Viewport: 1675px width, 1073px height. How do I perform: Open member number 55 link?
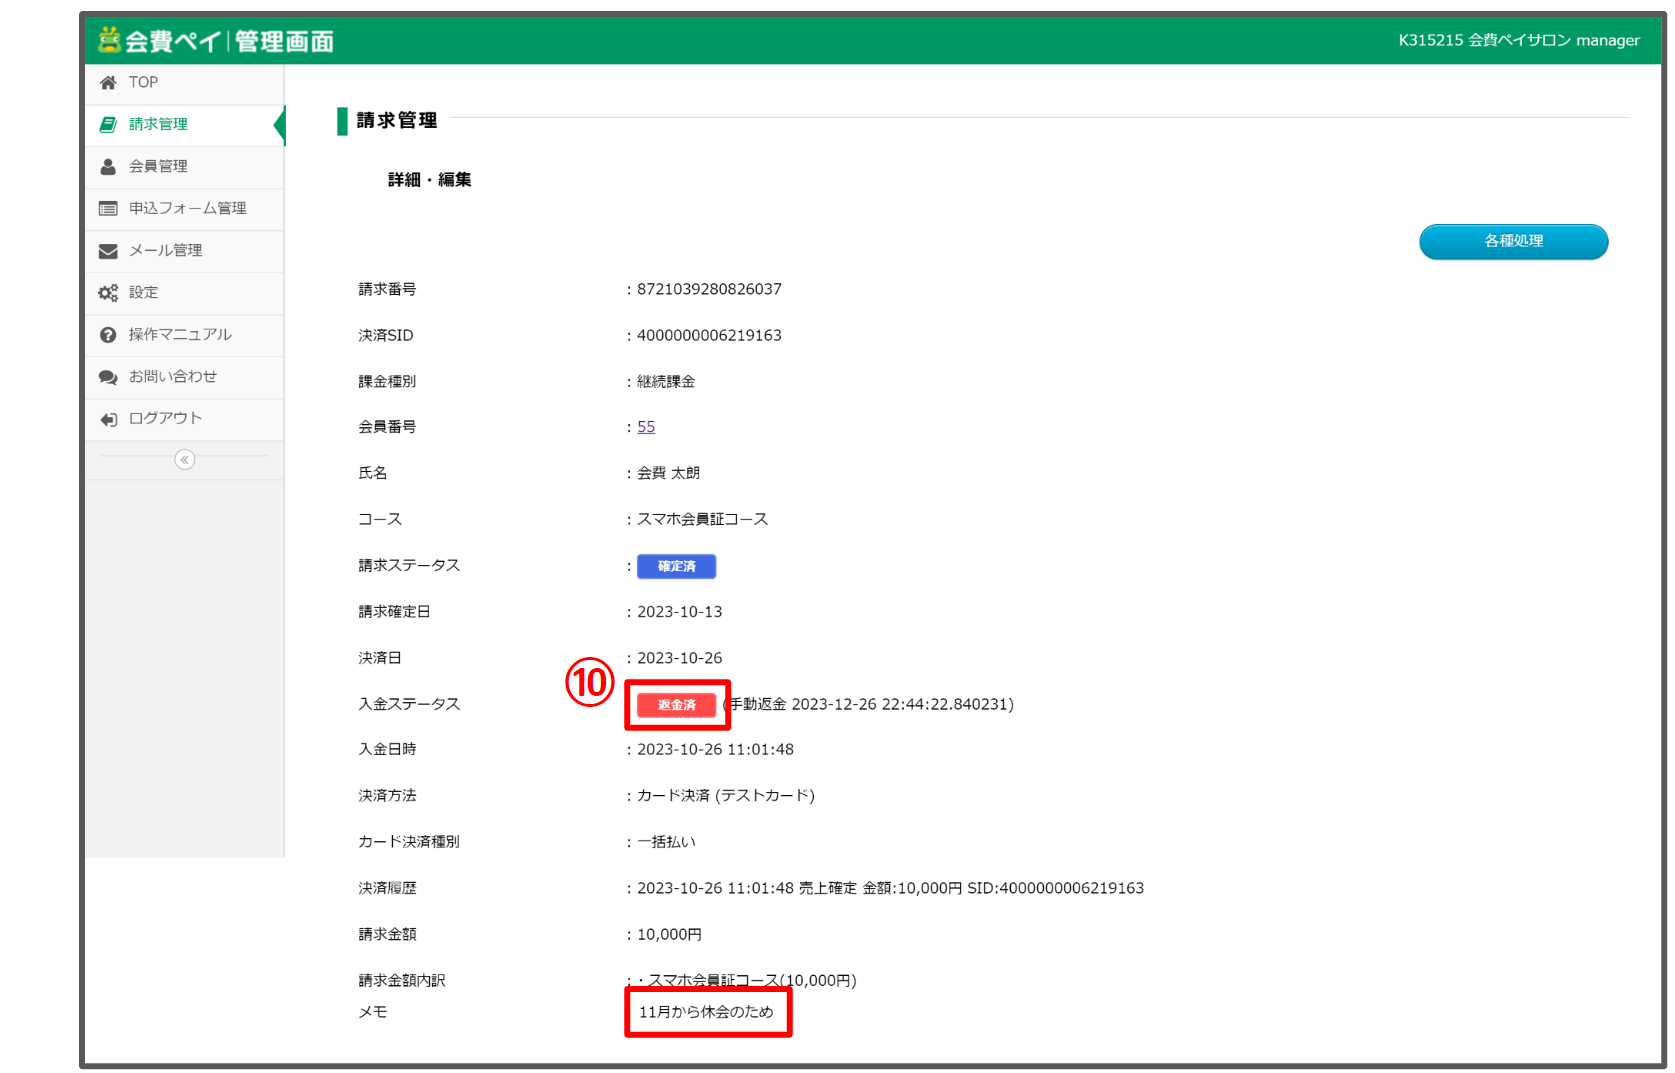[646, 427]
